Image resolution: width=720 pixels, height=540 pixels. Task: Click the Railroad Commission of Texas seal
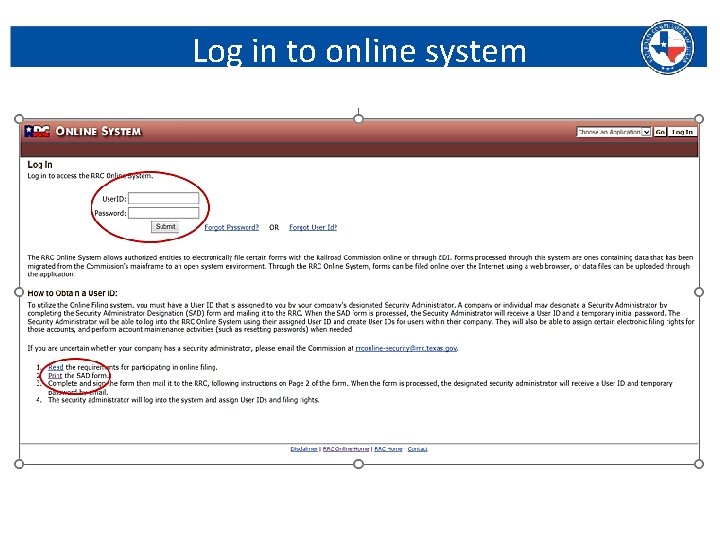[667, 47]
